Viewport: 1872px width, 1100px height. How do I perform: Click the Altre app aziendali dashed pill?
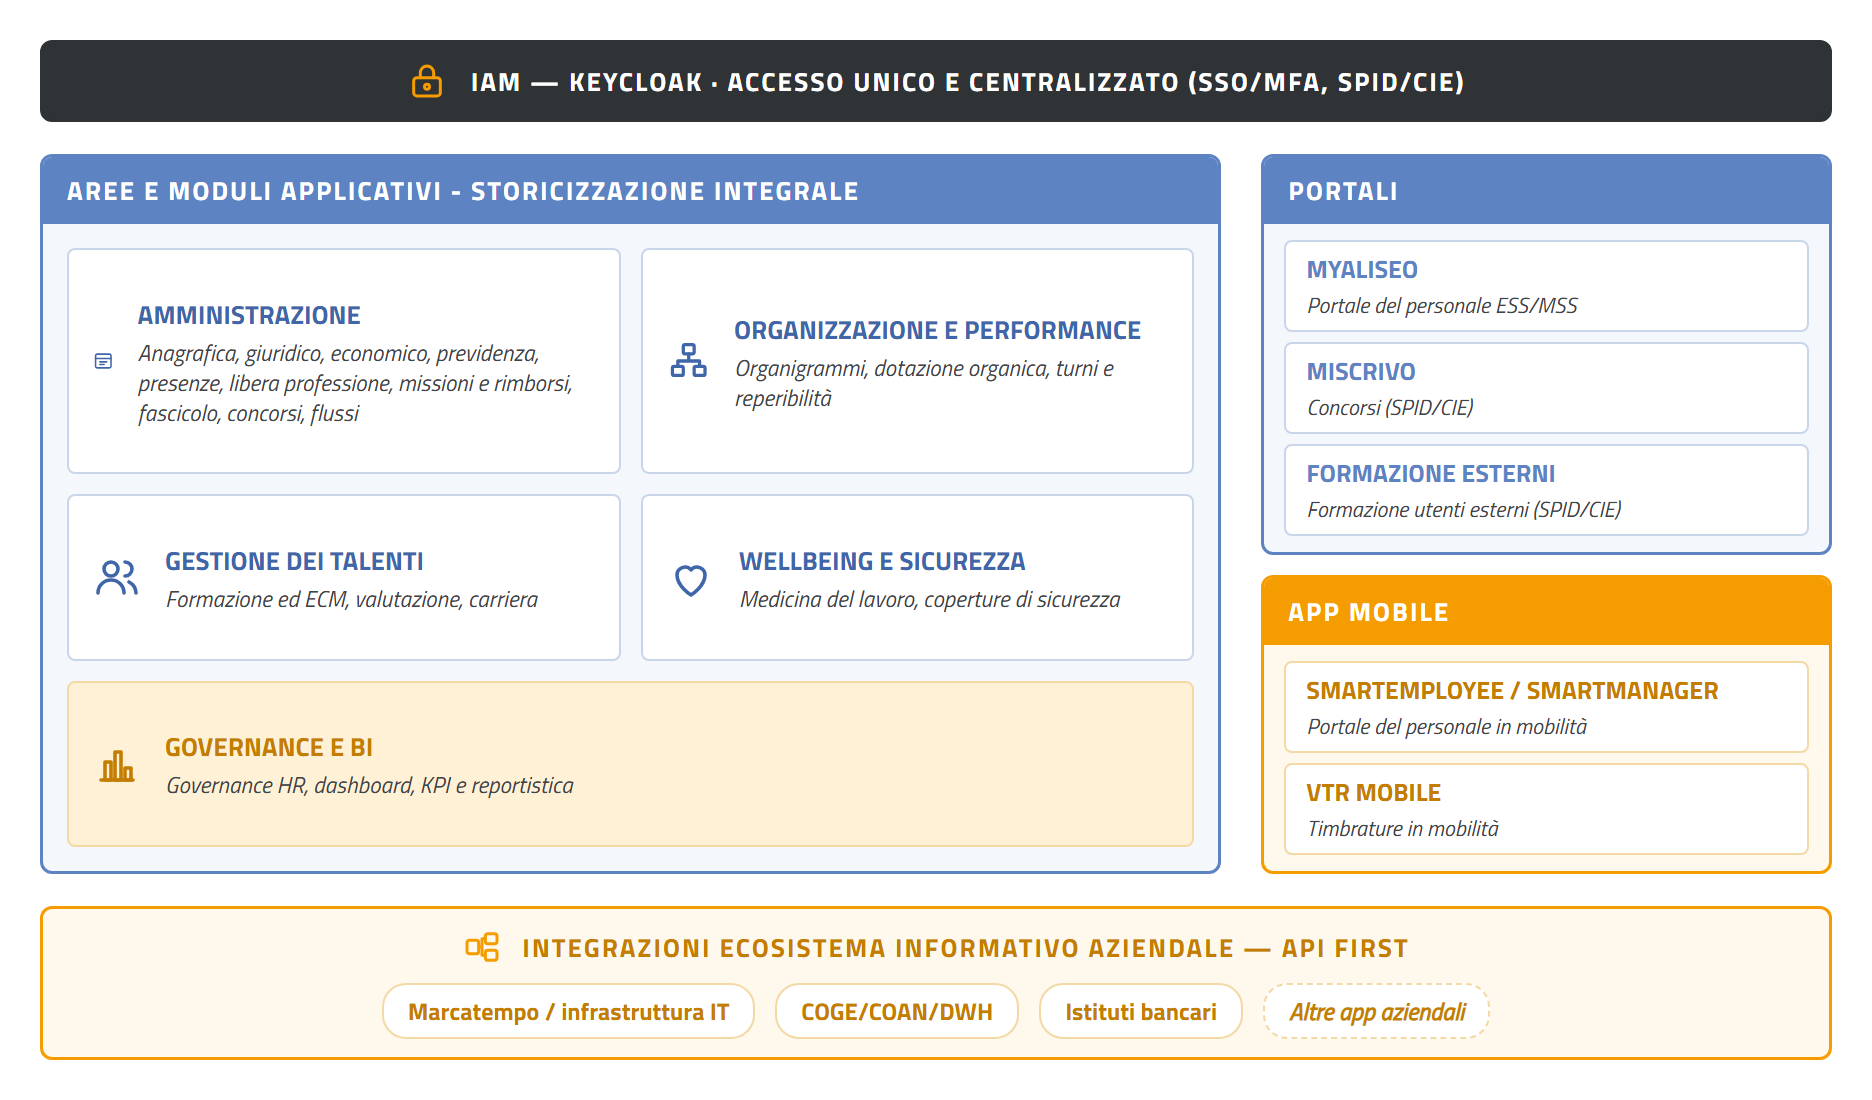[x=1377, y=1012]
